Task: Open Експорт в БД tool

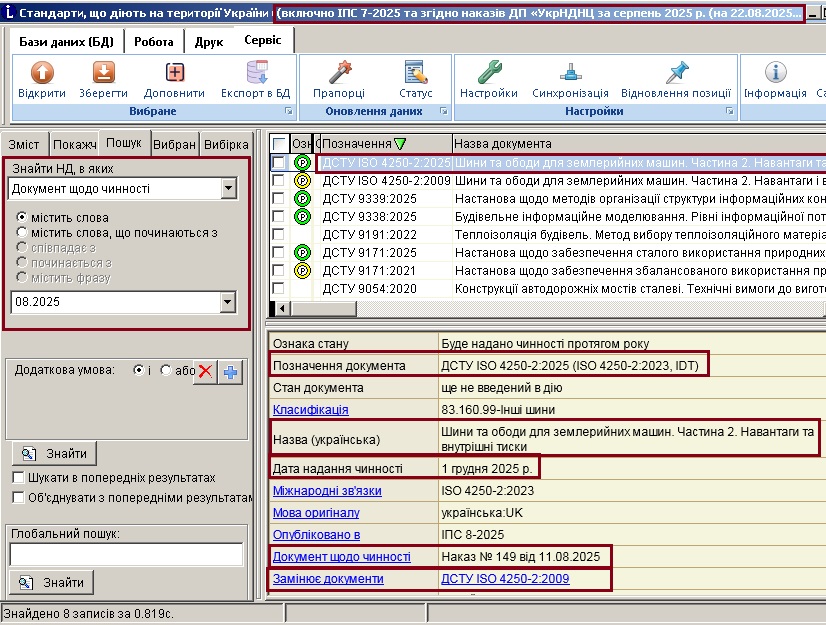Action: tap(257, 73)
